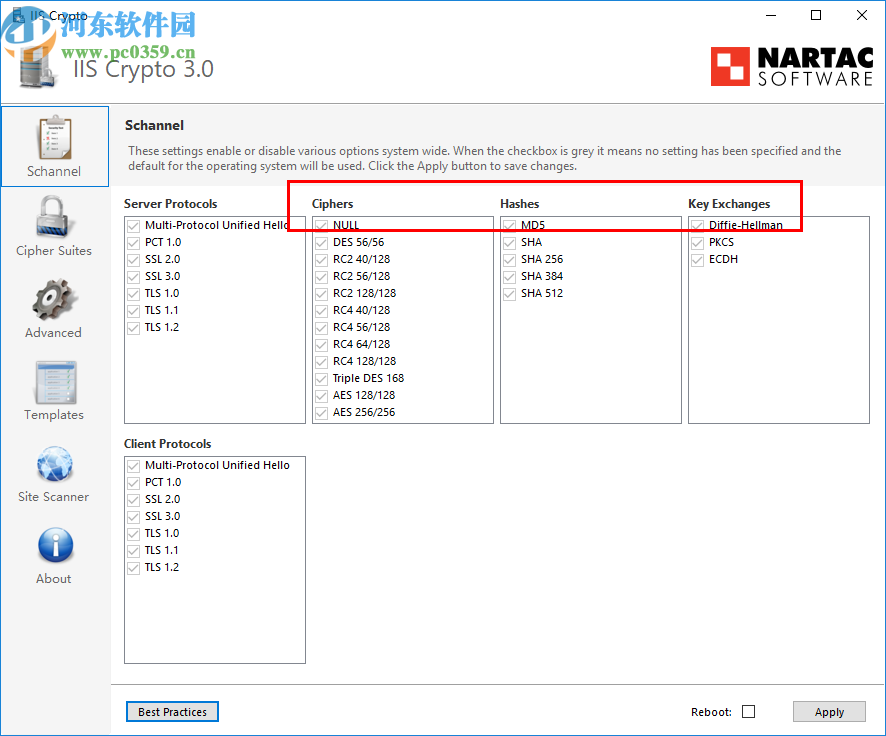Click the Hashes heading
This screenshot has height=736, width=886.
point(520,204)
